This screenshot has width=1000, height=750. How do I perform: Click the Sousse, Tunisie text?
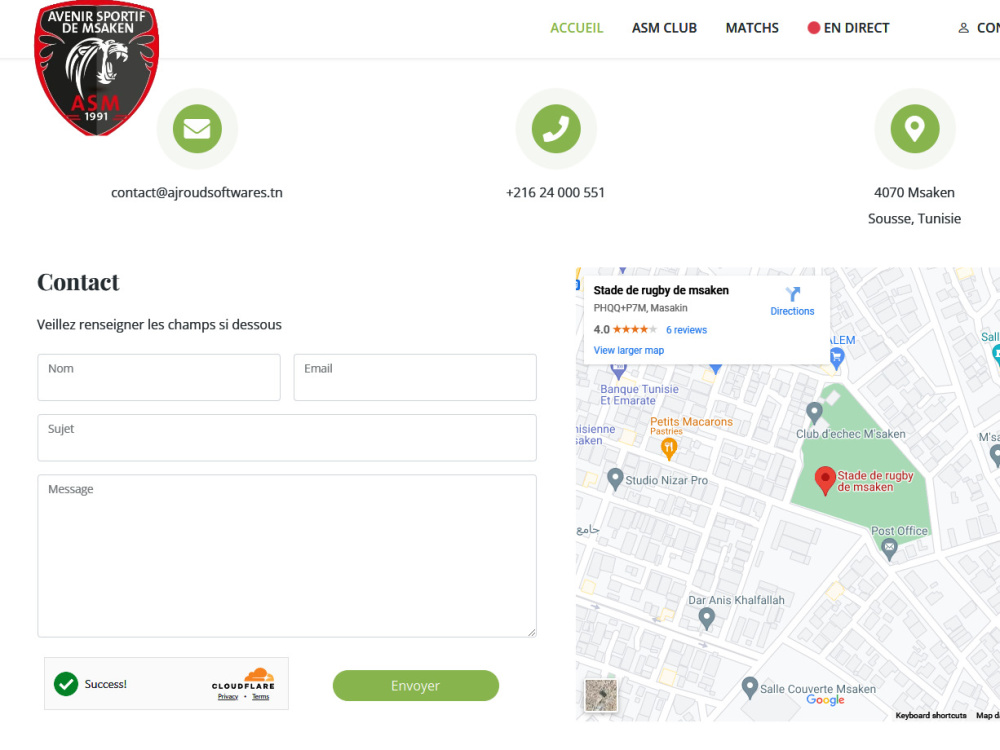pyautogui.click(x=914, y=219)
